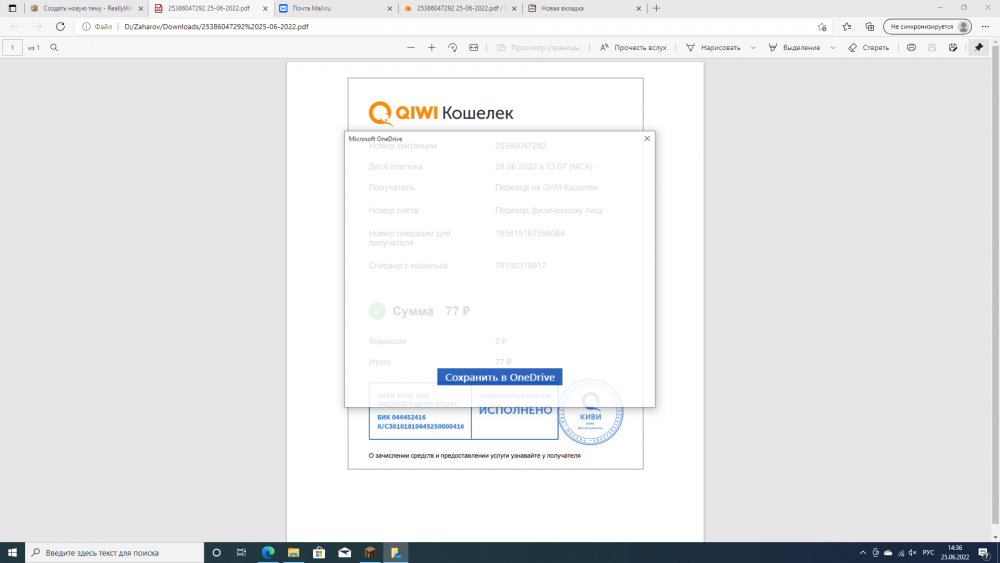Close the Microsoft OneDrive dialog
This screenshot has height=563, width=1000.
(647, 138)
